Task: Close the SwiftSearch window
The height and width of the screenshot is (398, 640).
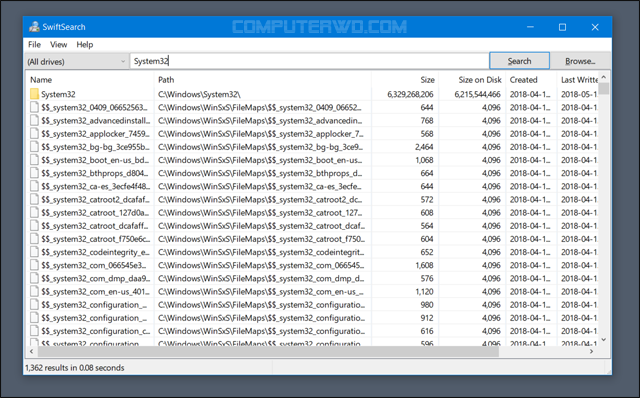Action: click(595, 27)
